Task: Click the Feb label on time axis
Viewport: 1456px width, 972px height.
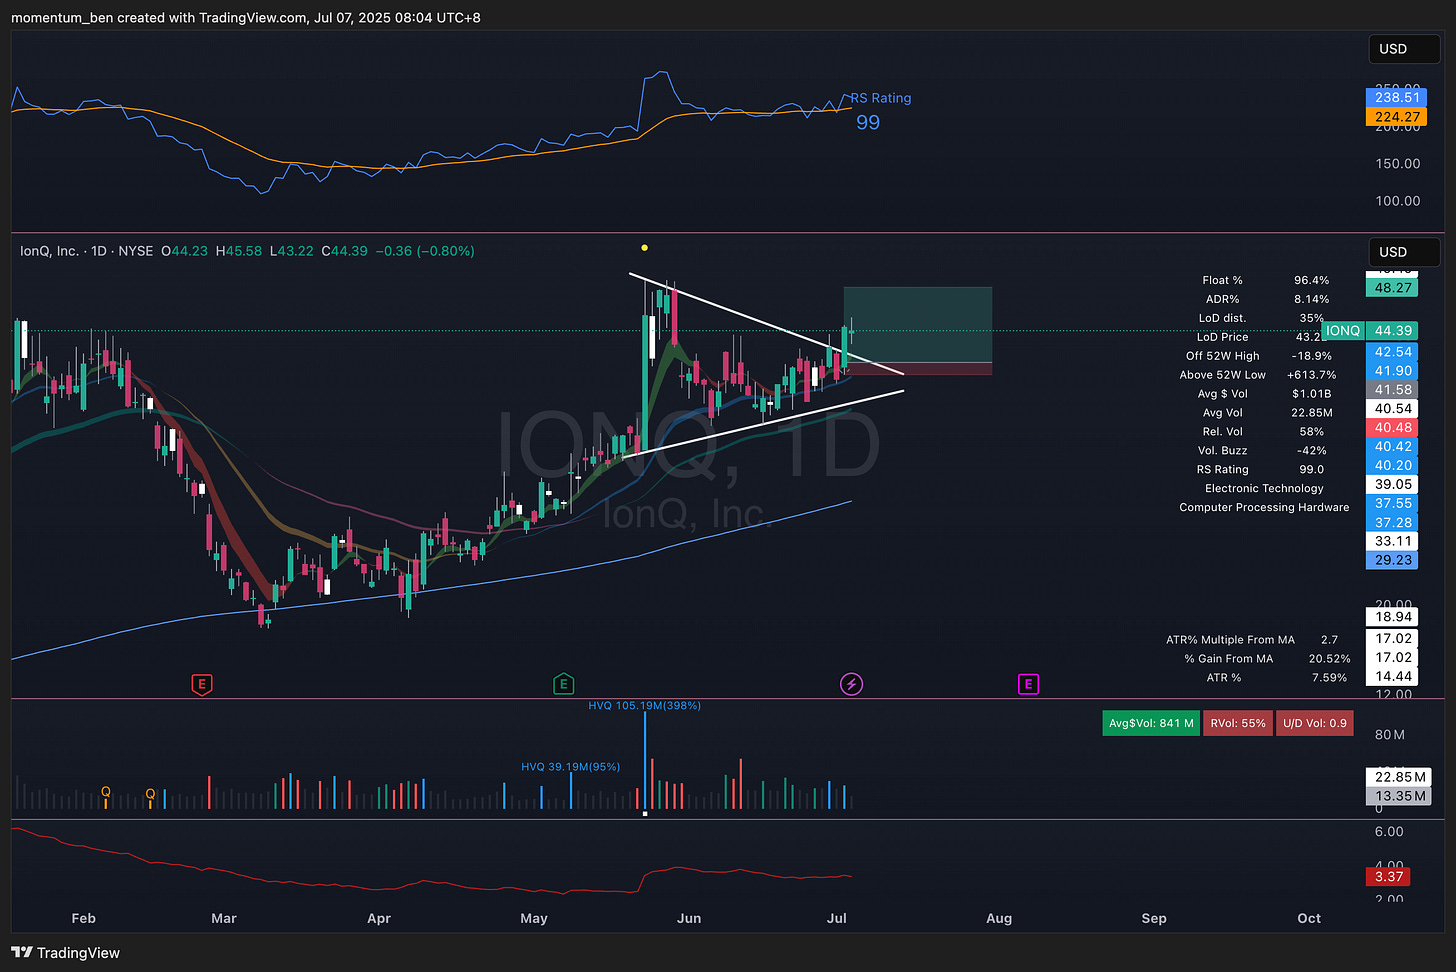Action: click(84, 918)
